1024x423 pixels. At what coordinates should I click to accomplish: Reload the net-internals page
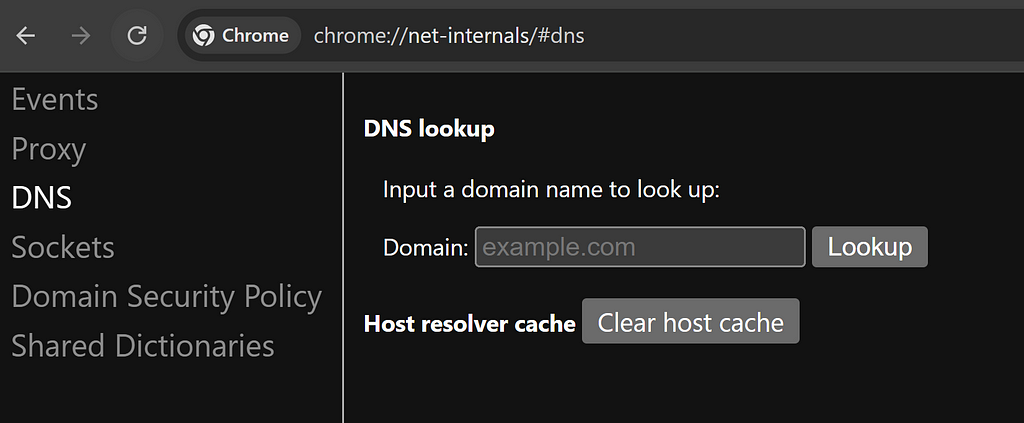tap(136, 35)
